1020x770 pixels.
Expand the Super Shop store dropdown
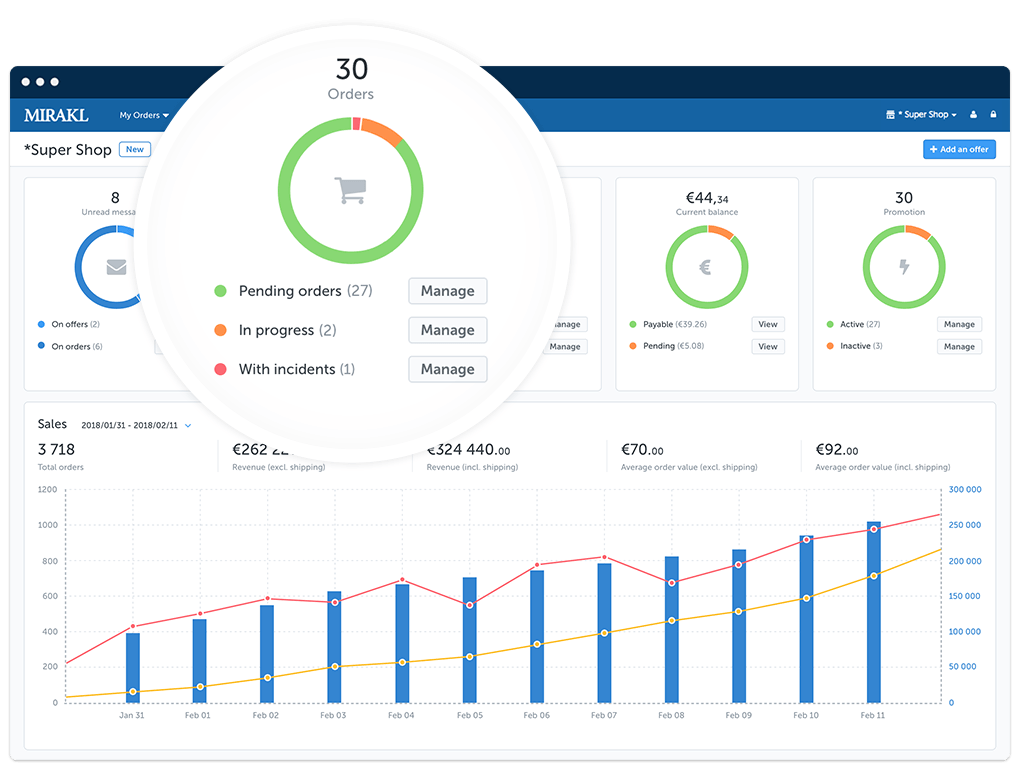point(921,115)
